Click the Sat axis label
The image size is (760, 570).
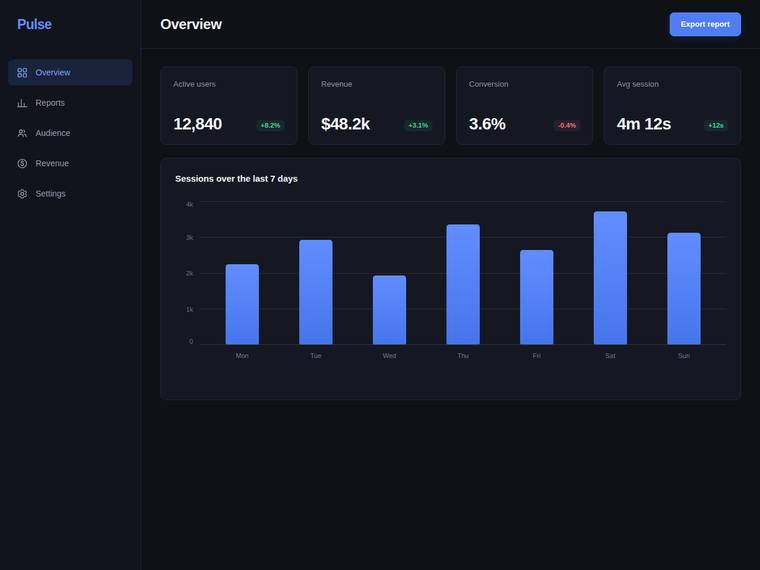pos(610,356)
